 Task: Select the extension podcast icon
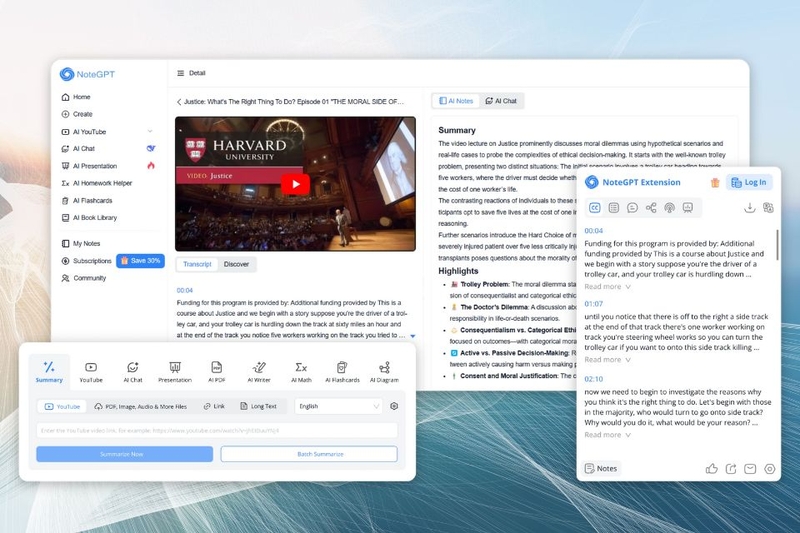(669, 208)
